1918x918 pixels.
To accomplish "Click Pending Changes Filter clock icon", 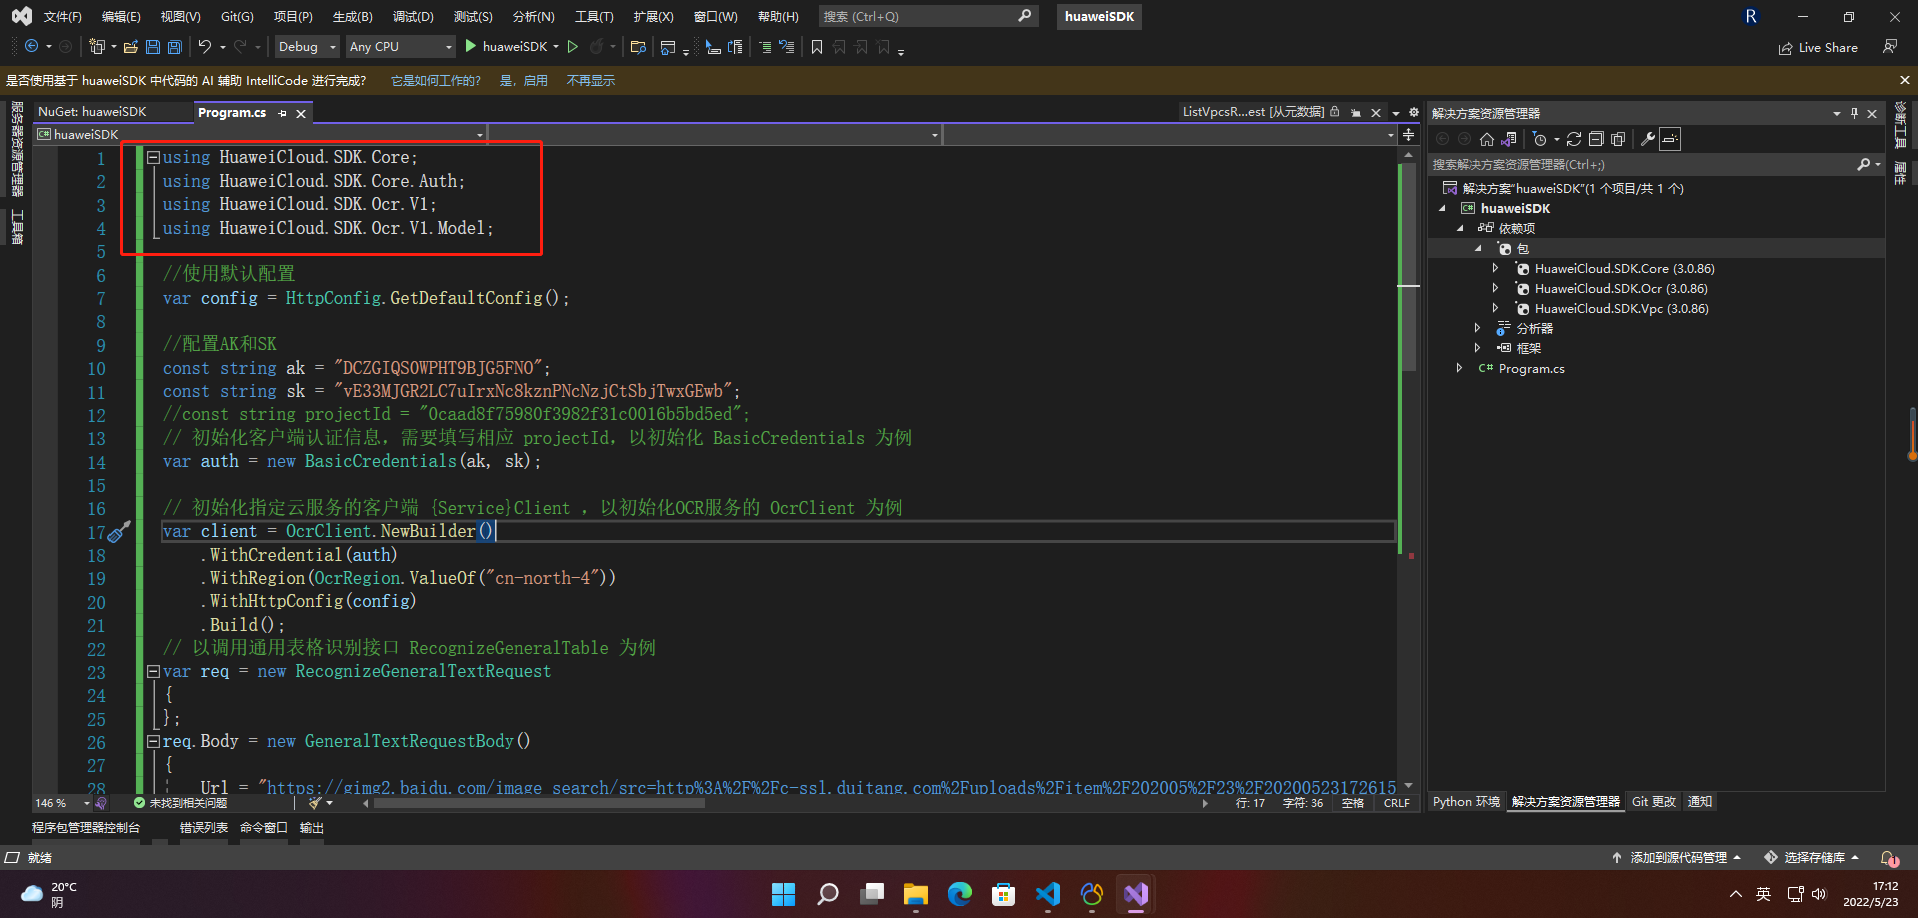I will (1540, 139).
